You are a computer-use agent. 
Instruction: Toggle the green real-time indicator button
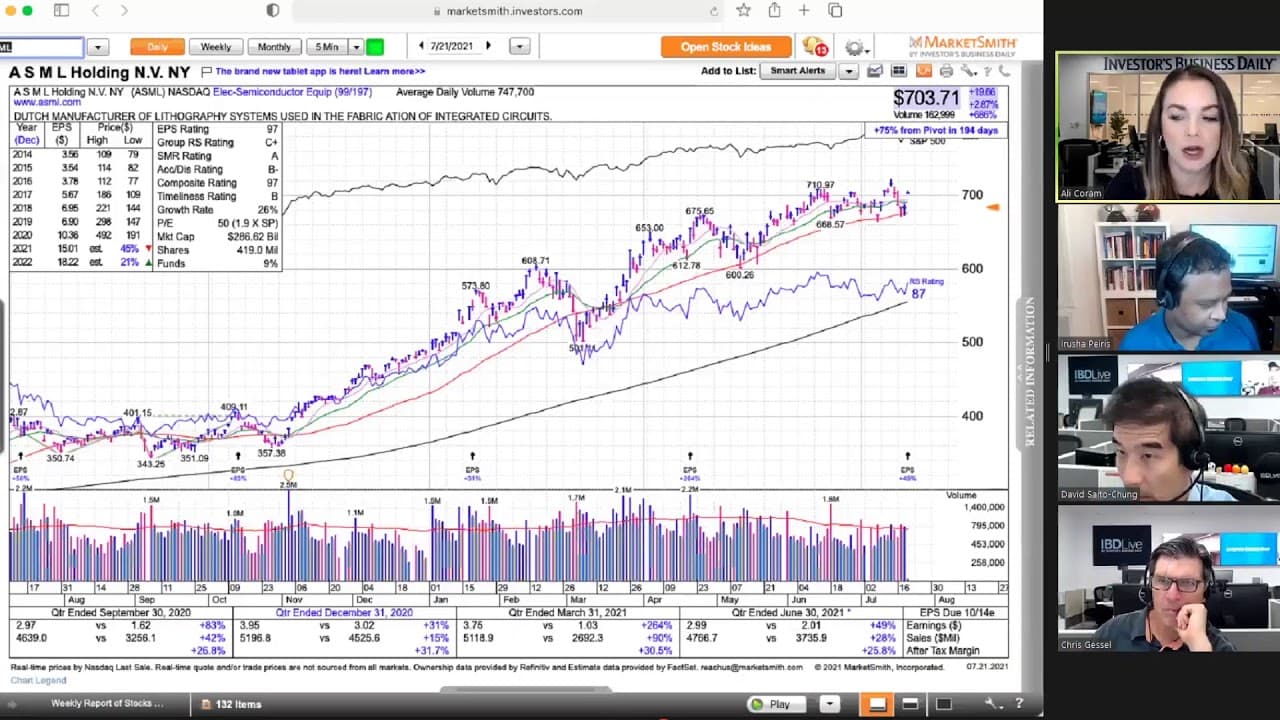375,47
